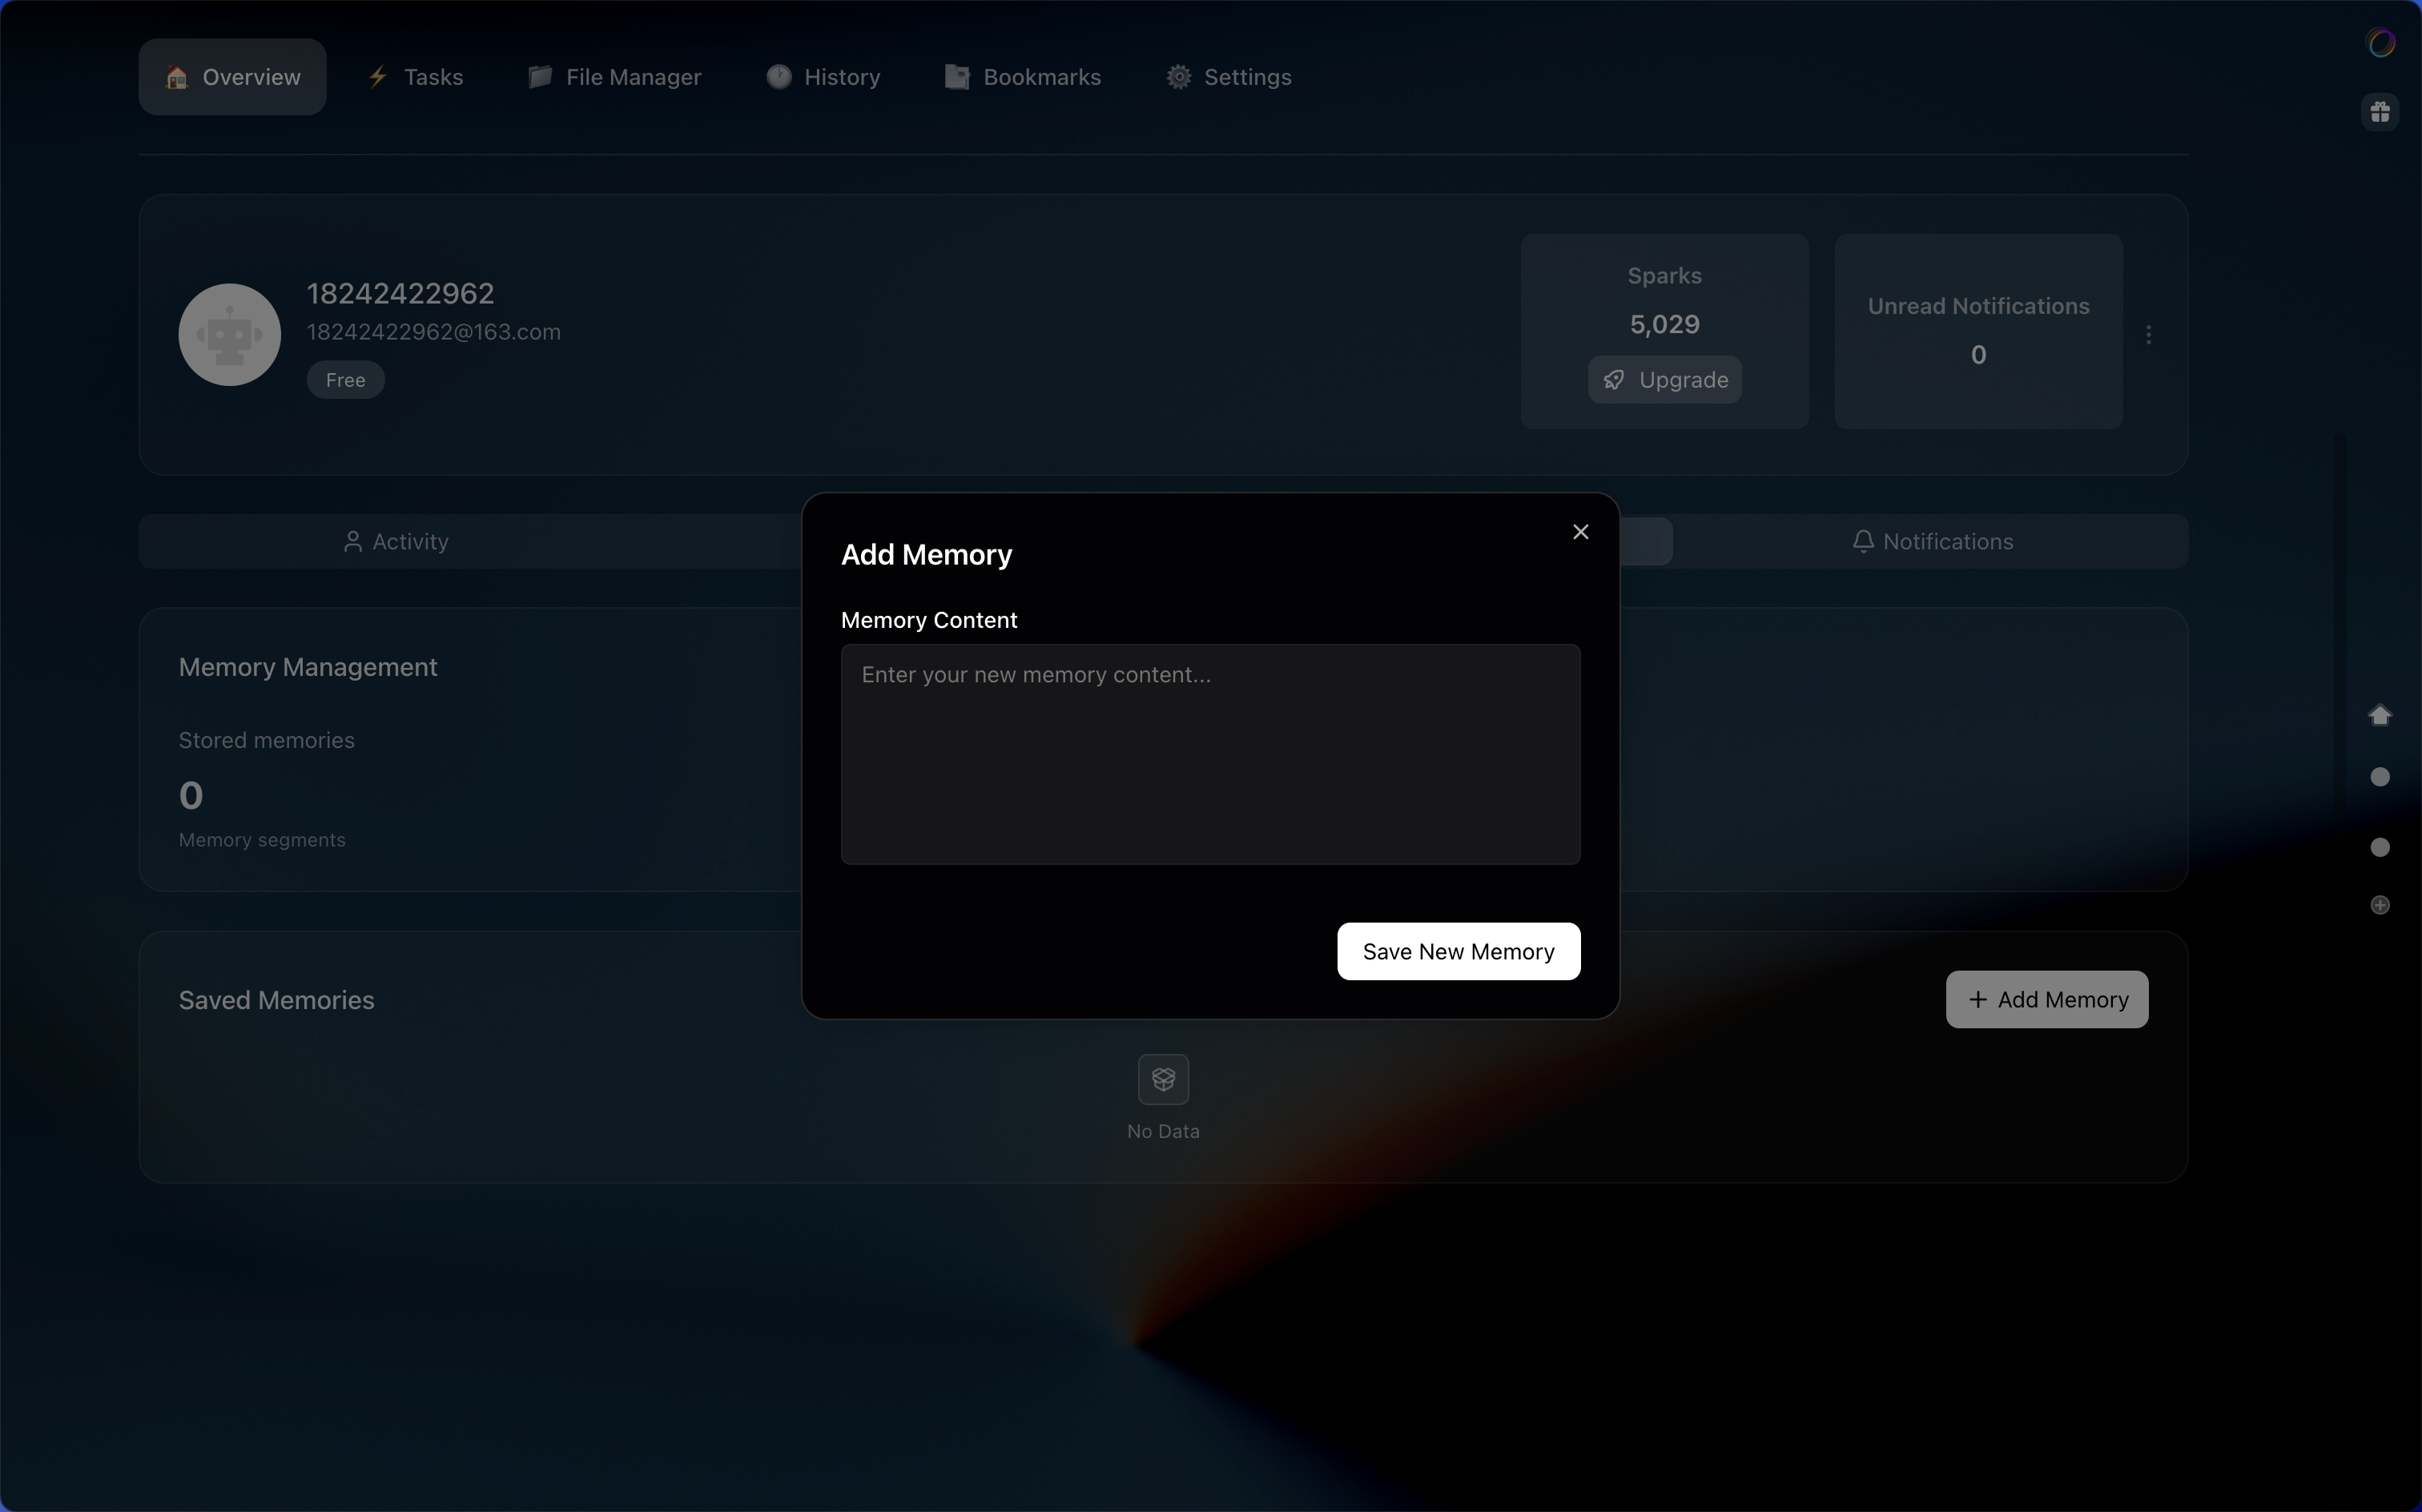
Task: Click the Unread Notifications card
Action: coord(1978,332)
